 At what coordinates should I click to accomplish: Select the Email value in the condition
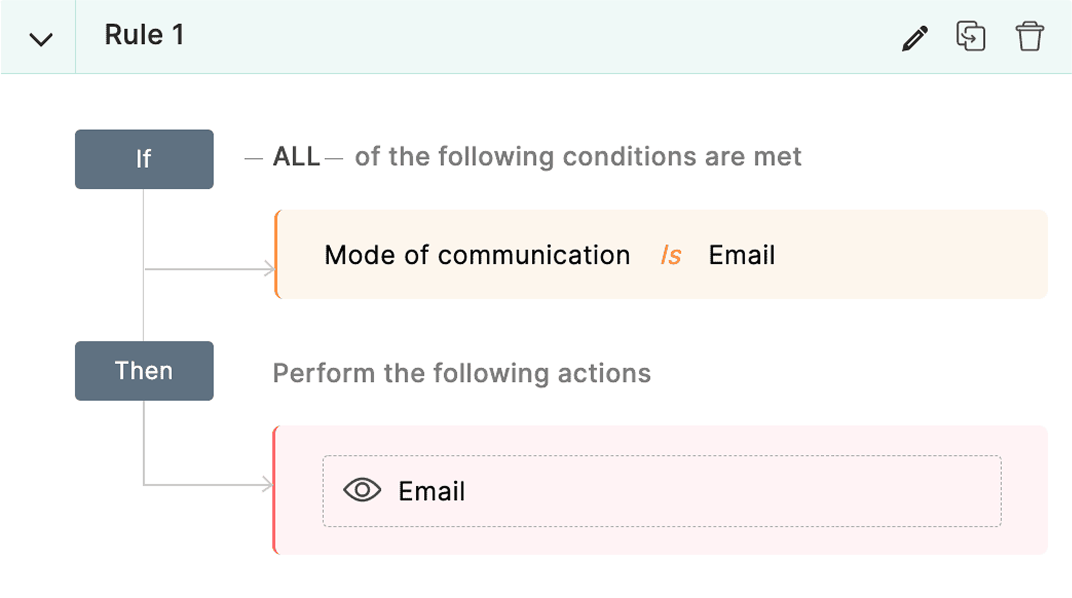pyautogui.click(x=741, y=254)
